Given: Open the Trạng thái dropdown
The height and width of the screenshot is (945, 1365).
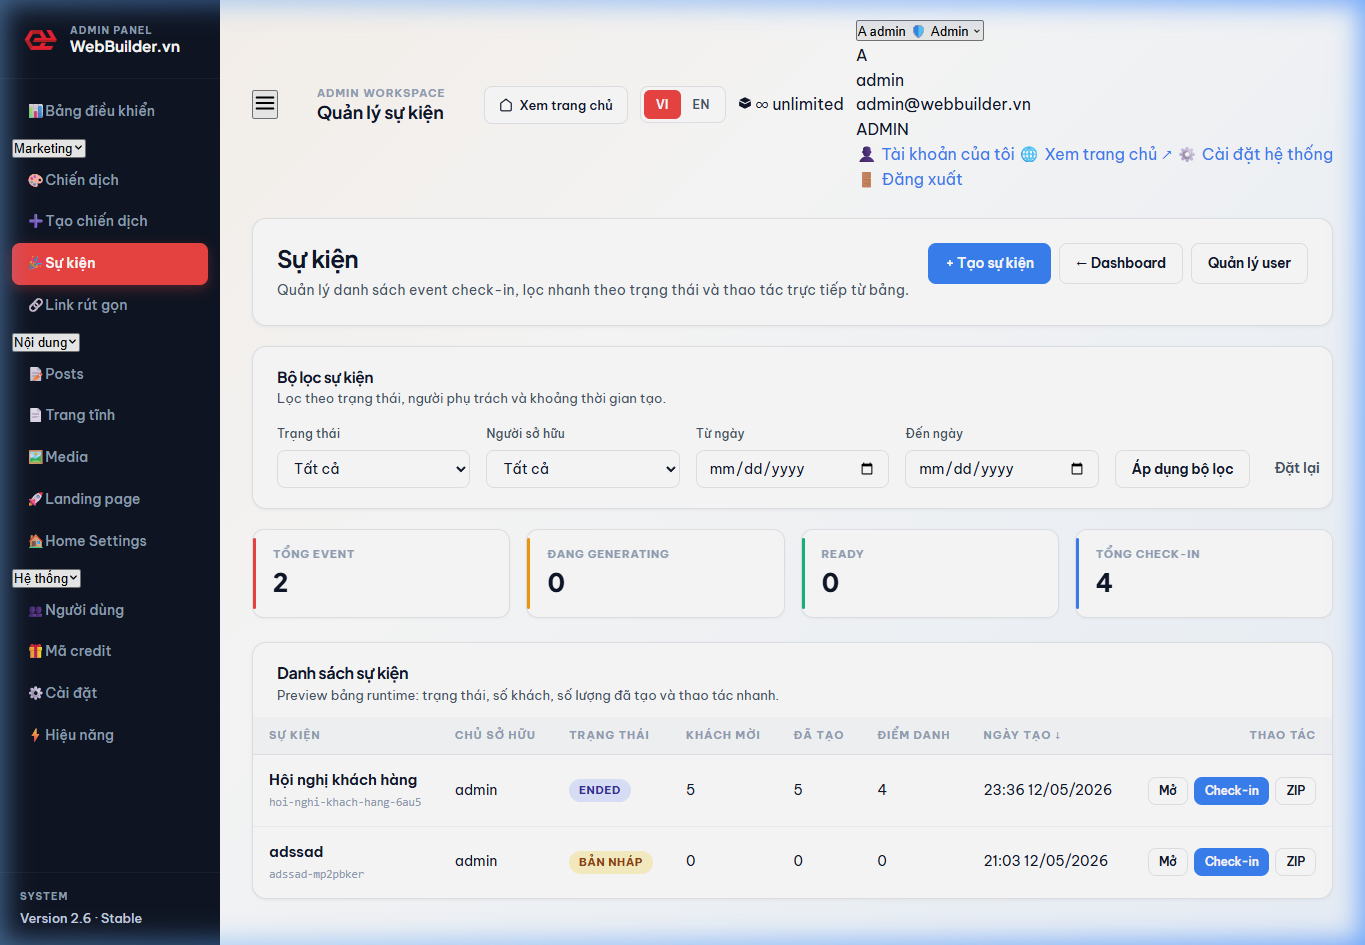Looking at the screenshot, I should (x=373, y=469).
